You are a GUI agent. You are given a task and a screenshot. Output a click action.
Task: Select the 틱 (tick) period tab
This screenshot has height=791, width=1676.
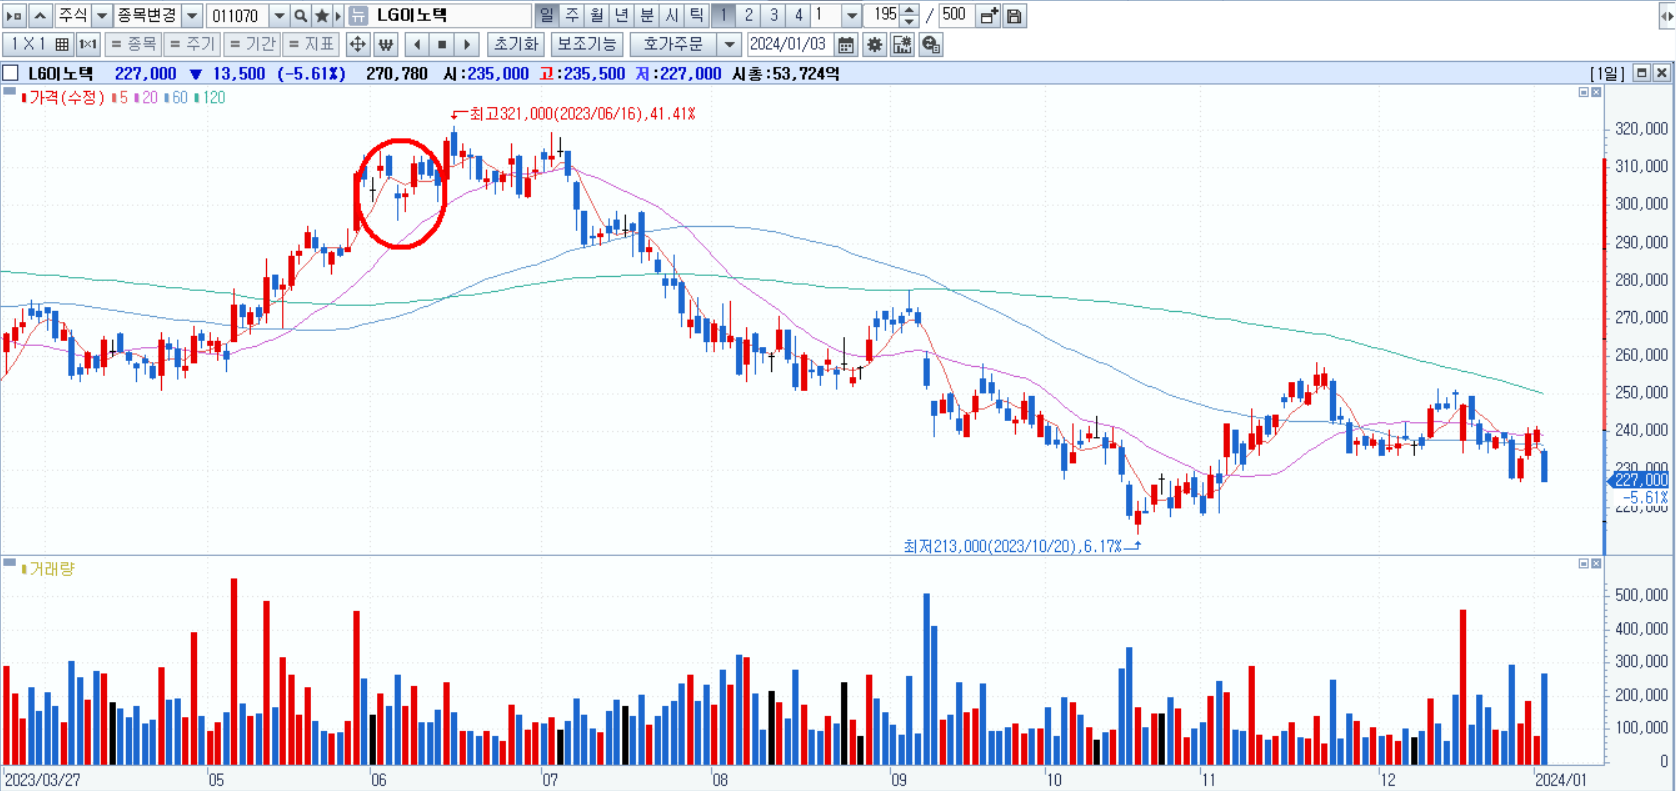tap(696, 15)
